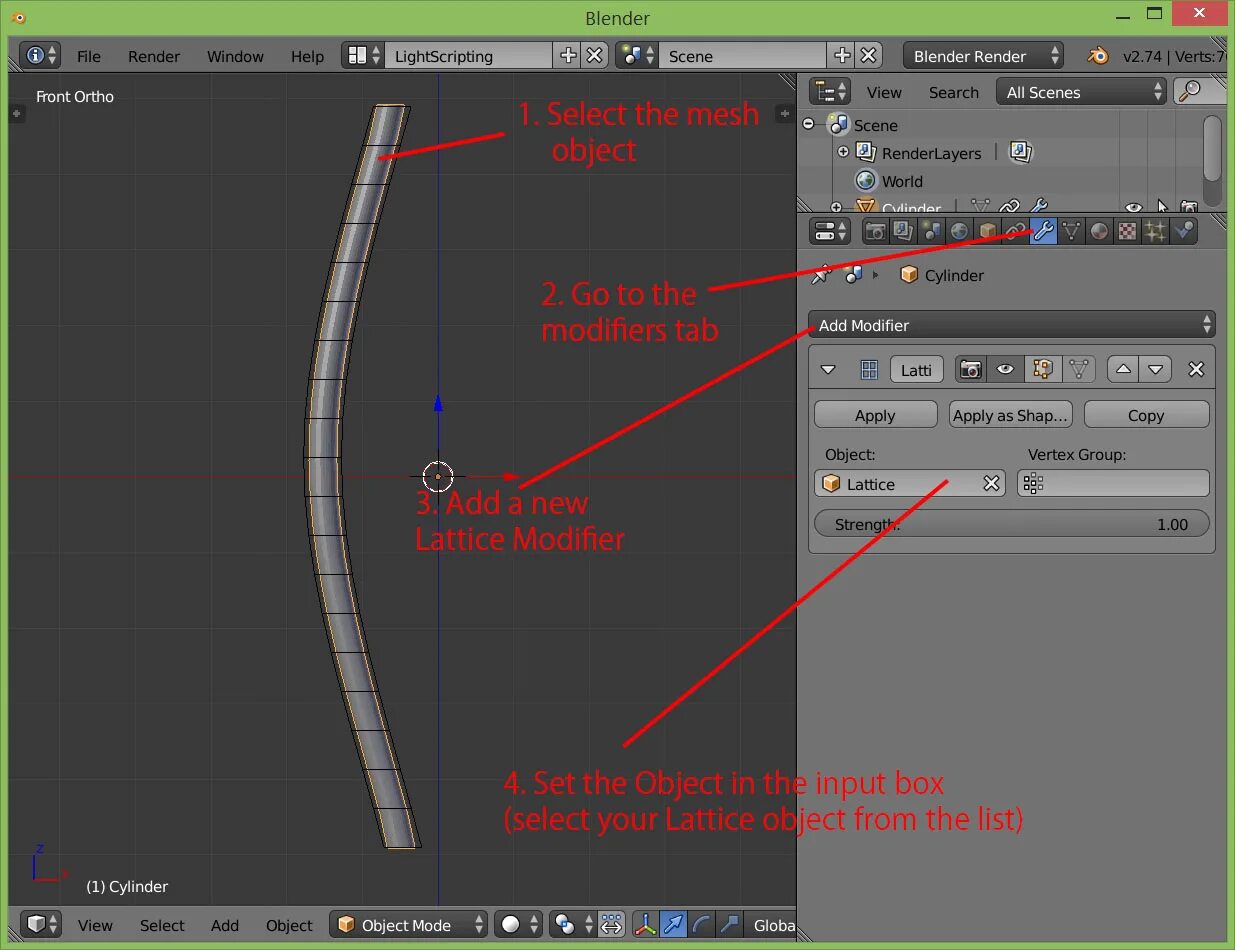
Task: Click the pin icon in properties context row
Action: (x=822, y=274)
